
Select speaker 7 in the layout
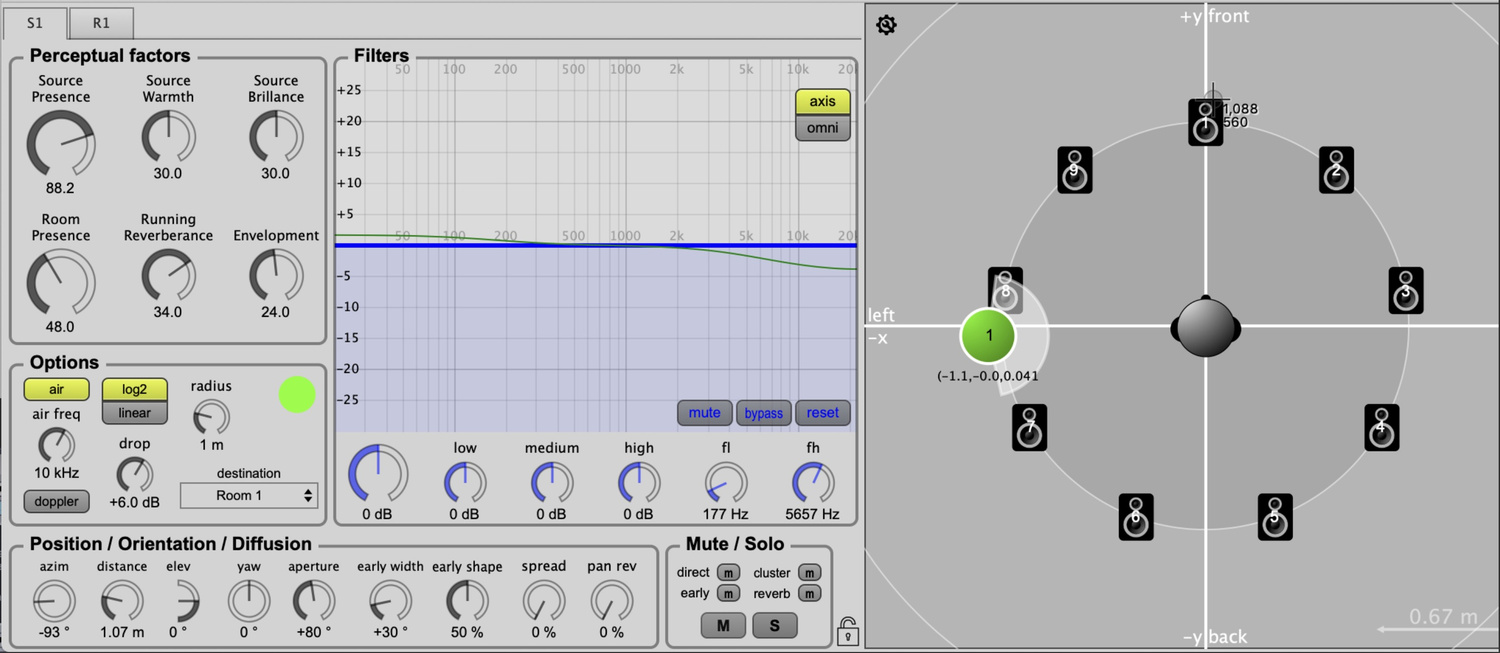(x=1029, y=428)
